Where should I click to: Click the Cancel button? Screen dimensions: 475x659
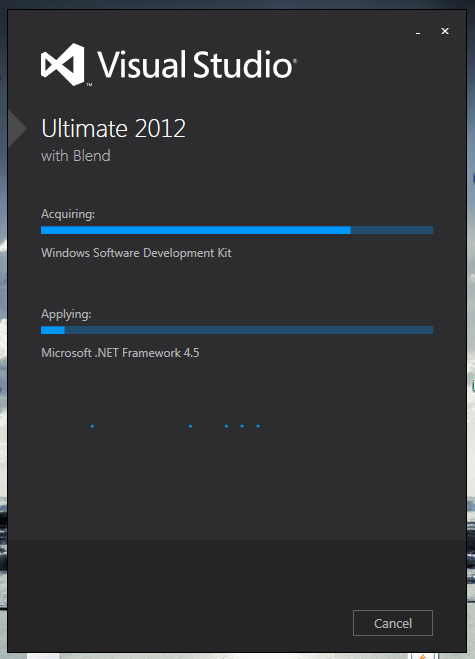point(393,623)
